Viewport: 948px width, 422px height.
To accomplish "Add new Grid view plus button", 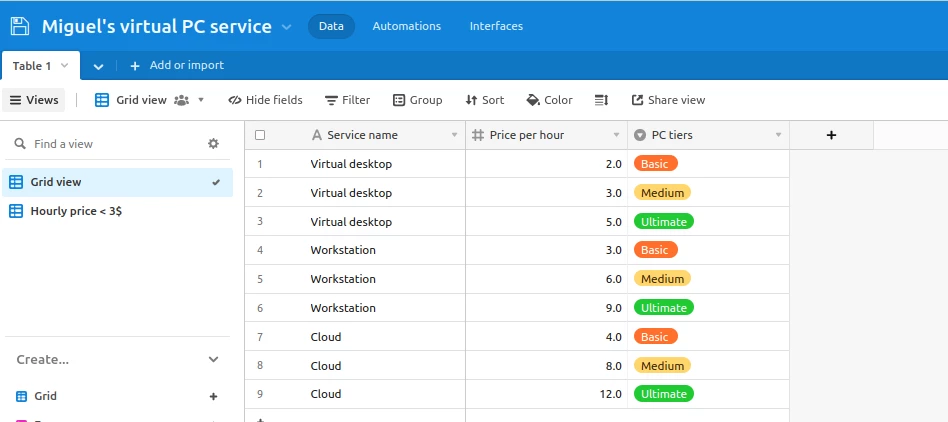I will [213, 397].
